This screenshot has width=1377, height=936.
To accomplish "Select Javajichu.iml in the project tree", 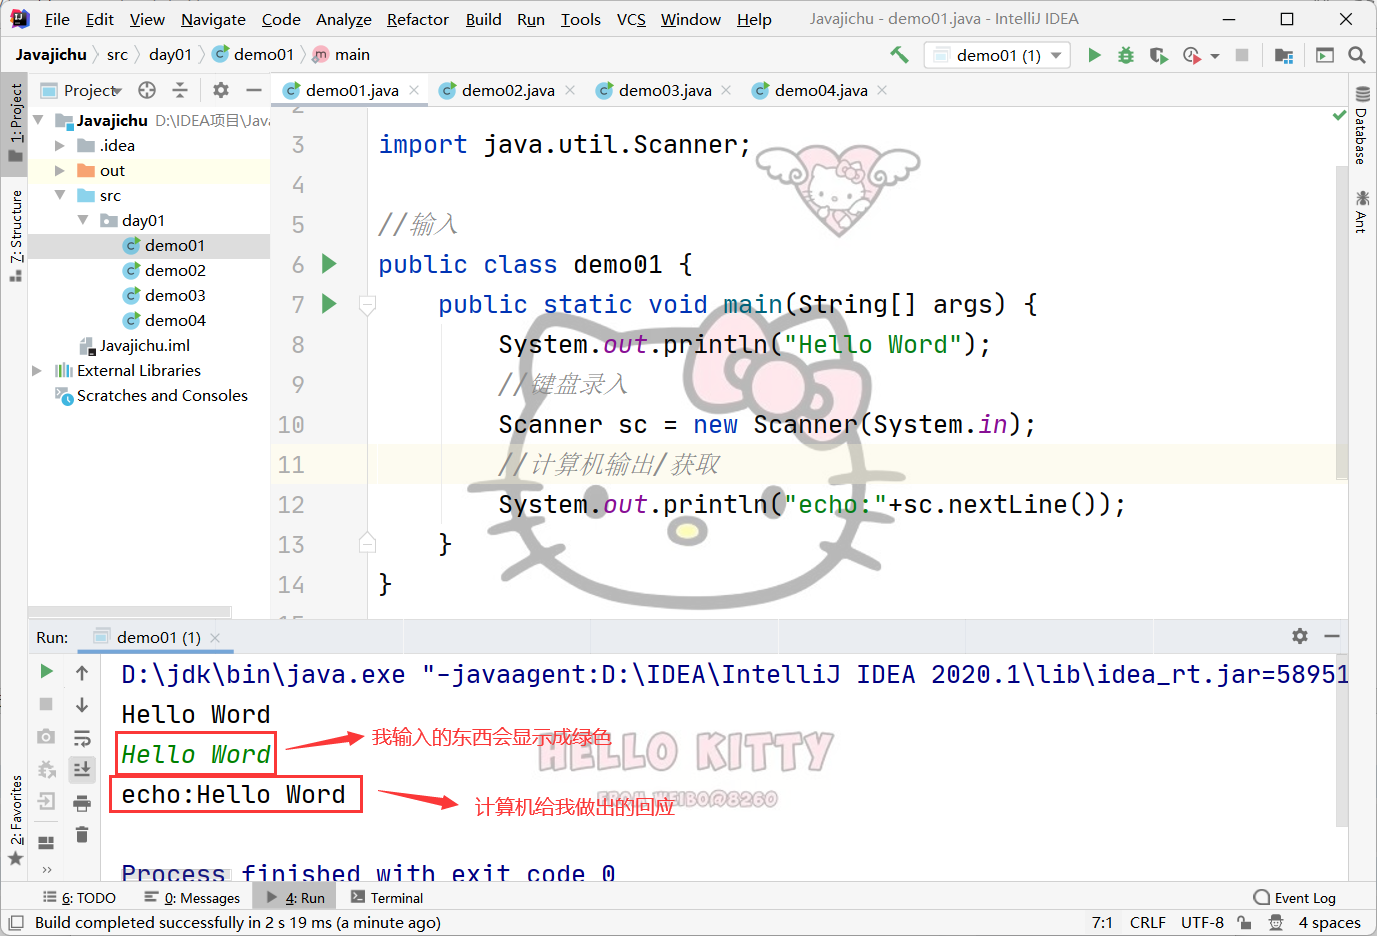I will (x=145, y=345).
